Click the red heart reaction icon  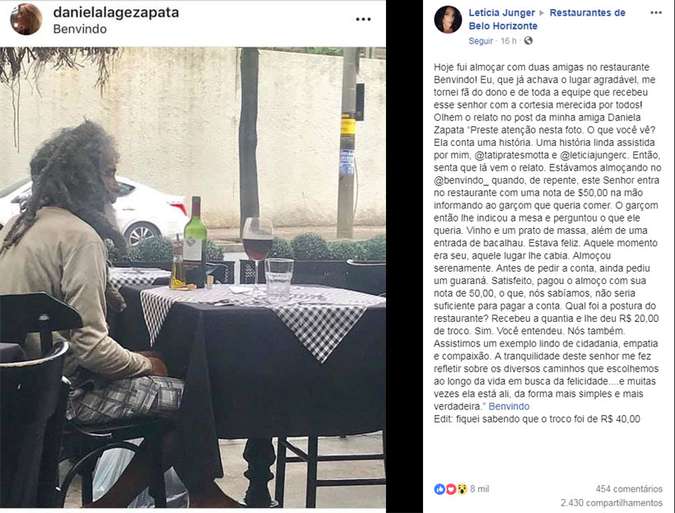point(451,489)
